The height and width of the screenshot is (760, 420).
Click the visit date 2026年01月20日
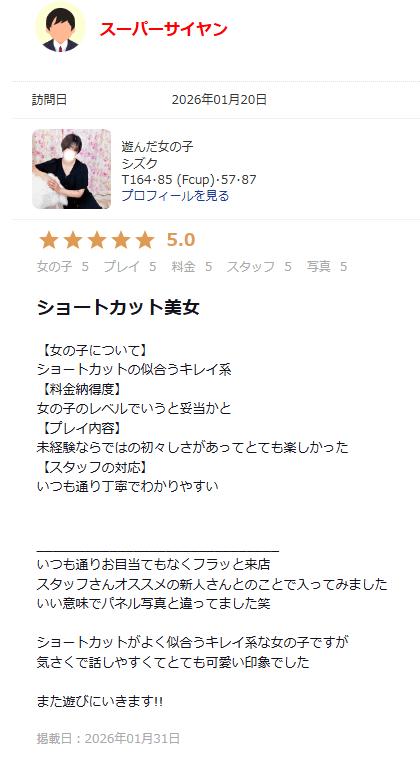pos(219,100)
